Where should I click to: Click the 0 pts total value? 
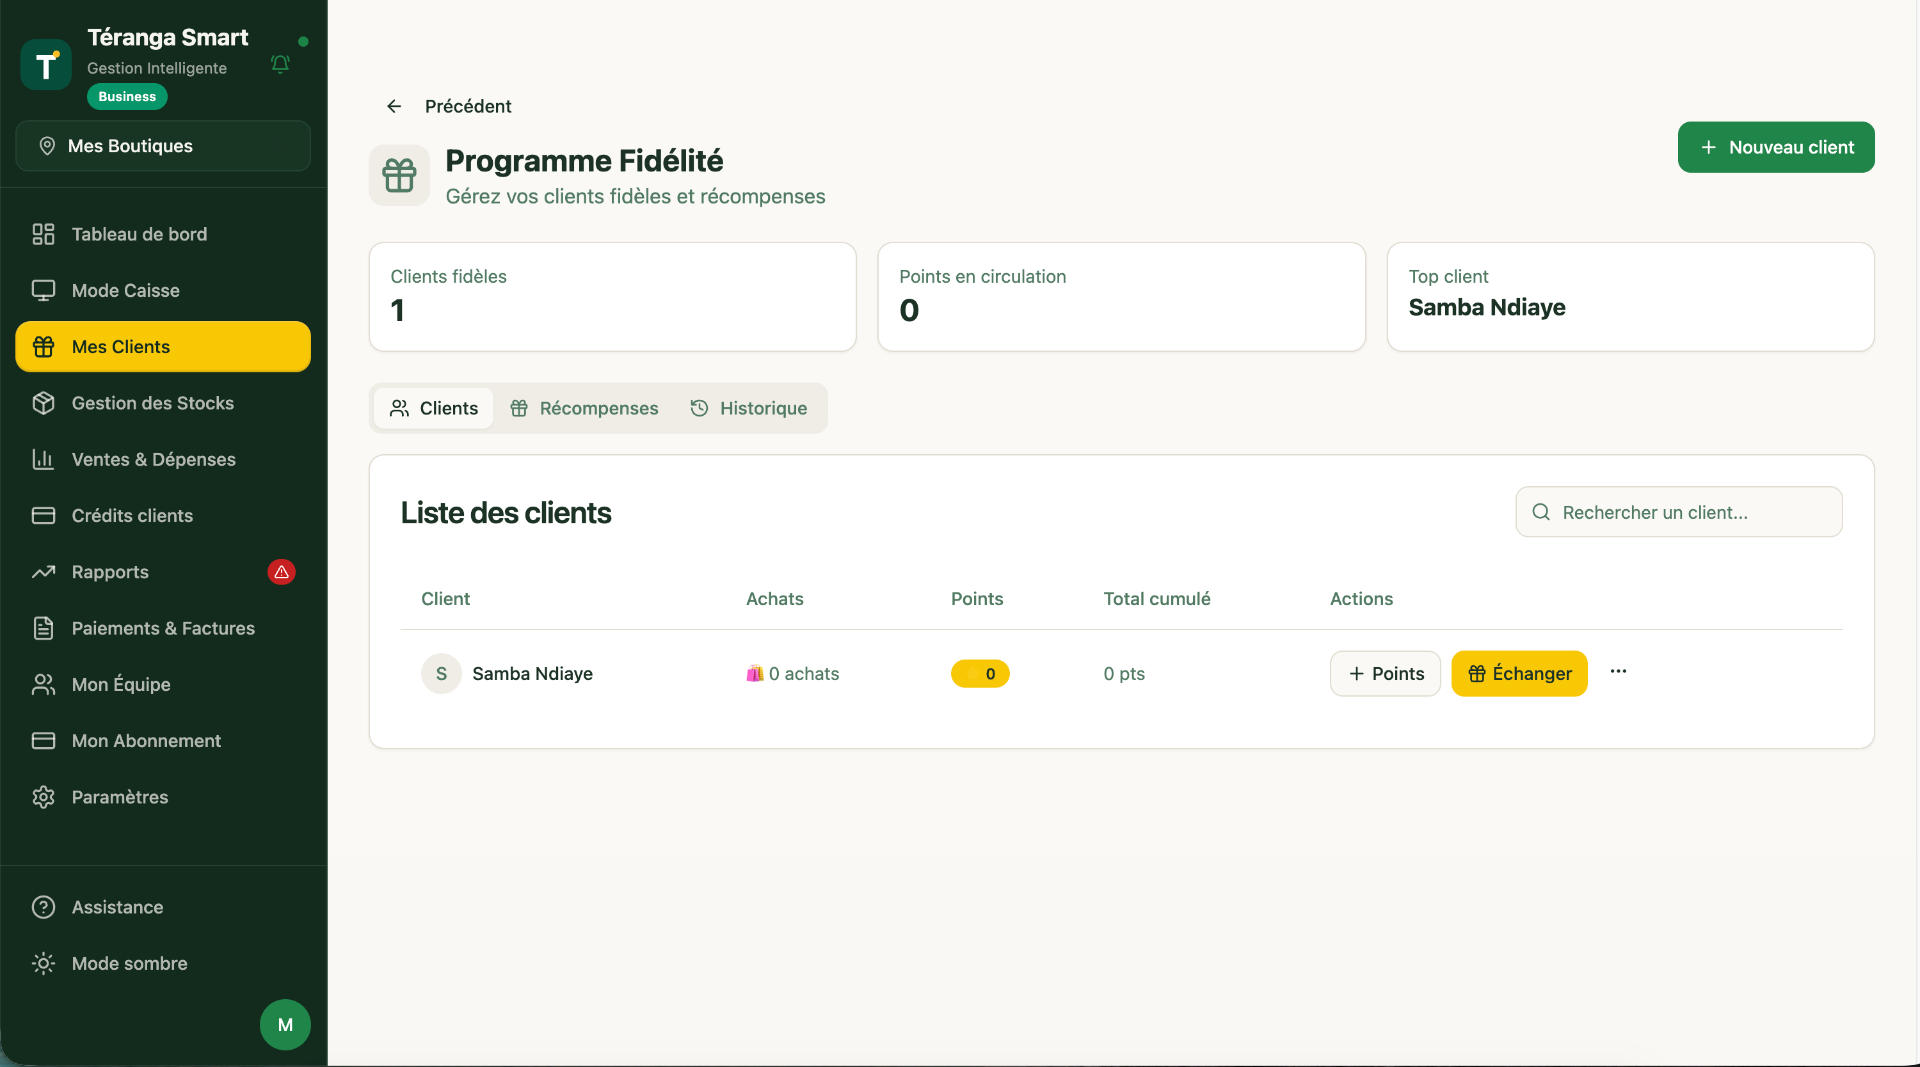pyautogui.click(x=1124, y=674)
